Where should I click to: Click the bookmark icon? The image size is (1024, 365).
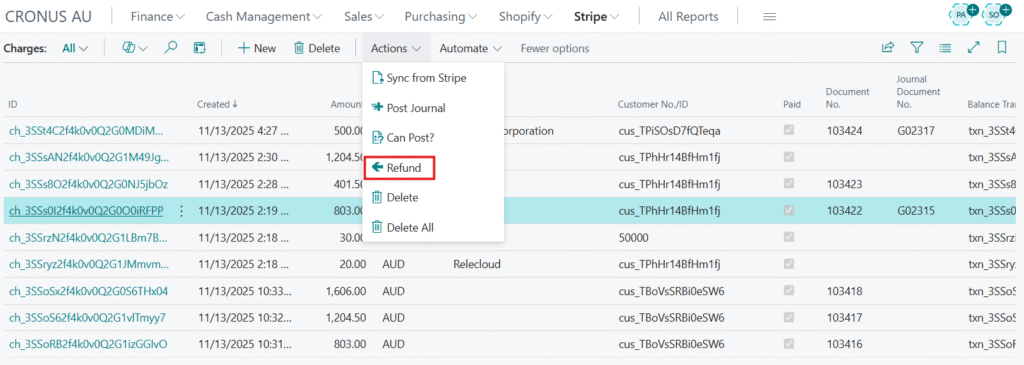(x=1002, y=48)
